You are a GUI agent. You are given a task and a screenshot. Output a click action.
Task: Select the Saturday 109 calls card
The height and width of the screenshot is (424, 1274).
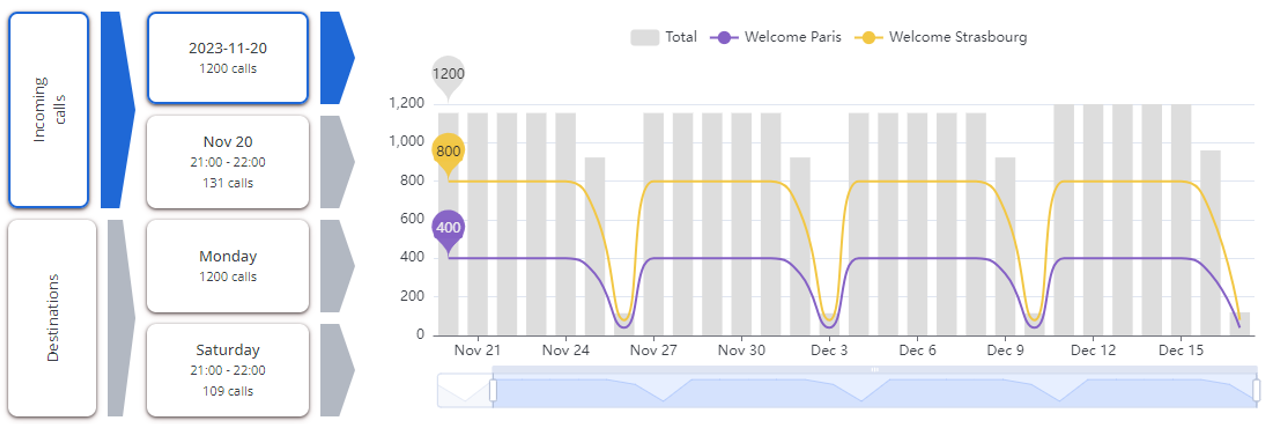tap(227, 370)
